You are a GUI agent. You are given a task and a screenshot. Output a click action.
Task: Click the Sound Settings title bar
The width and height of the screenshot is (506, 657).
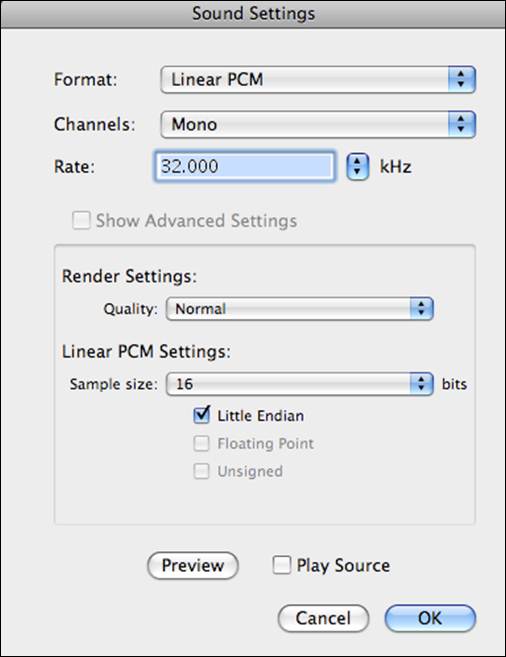click(253, 14)
